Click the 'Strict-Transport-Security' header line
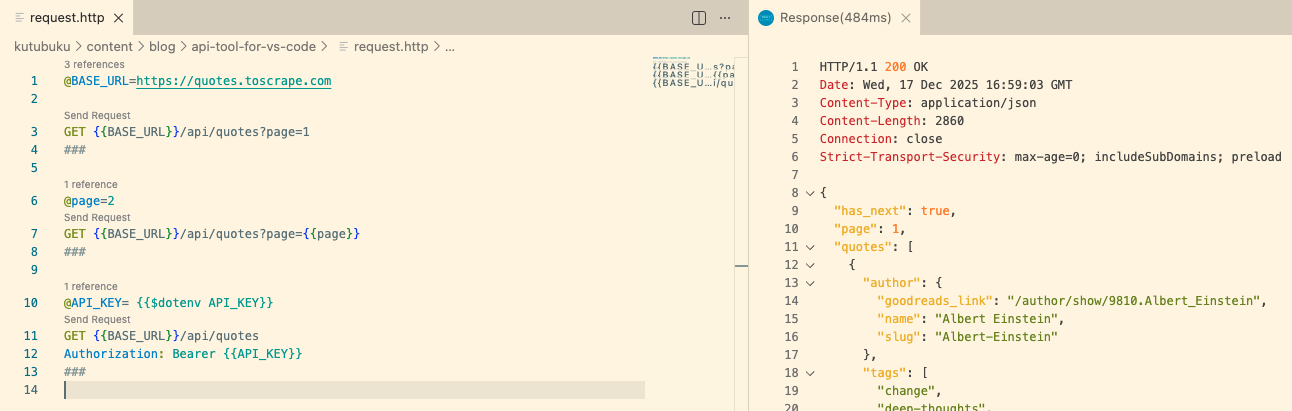 1050,157
